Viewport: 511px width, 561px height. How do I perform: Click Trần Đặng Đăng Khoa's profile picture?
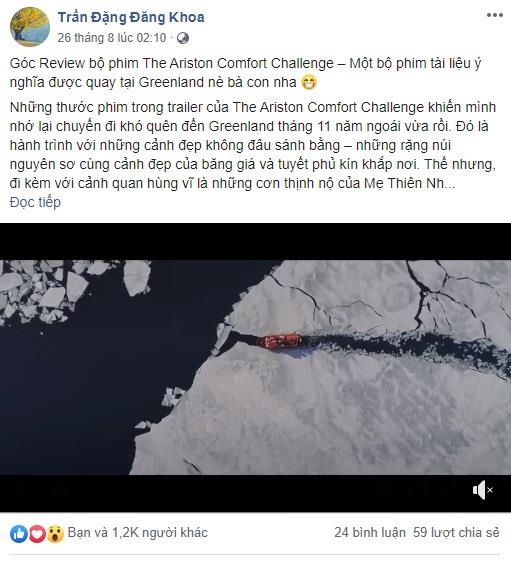click(30, 27)
